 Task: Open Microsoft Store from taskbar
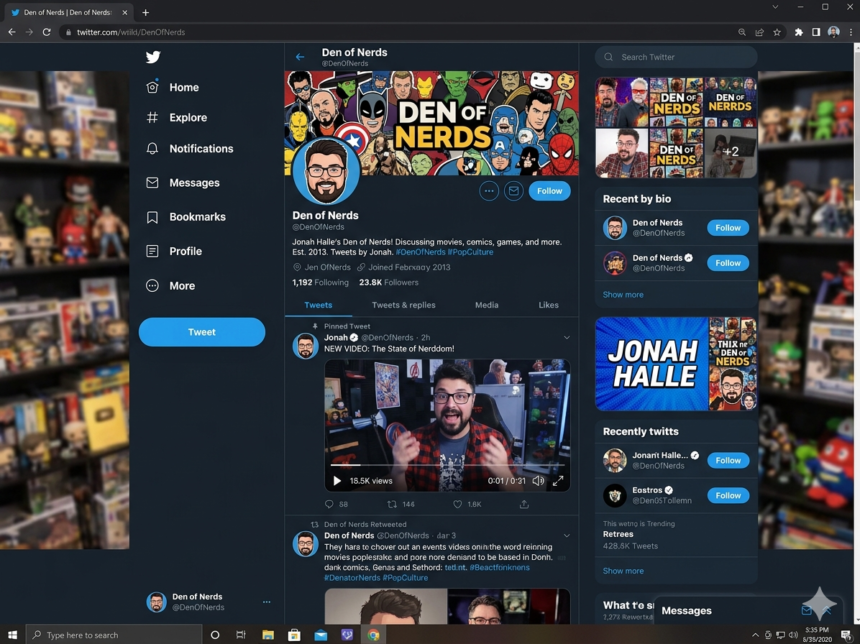[294, 635]
